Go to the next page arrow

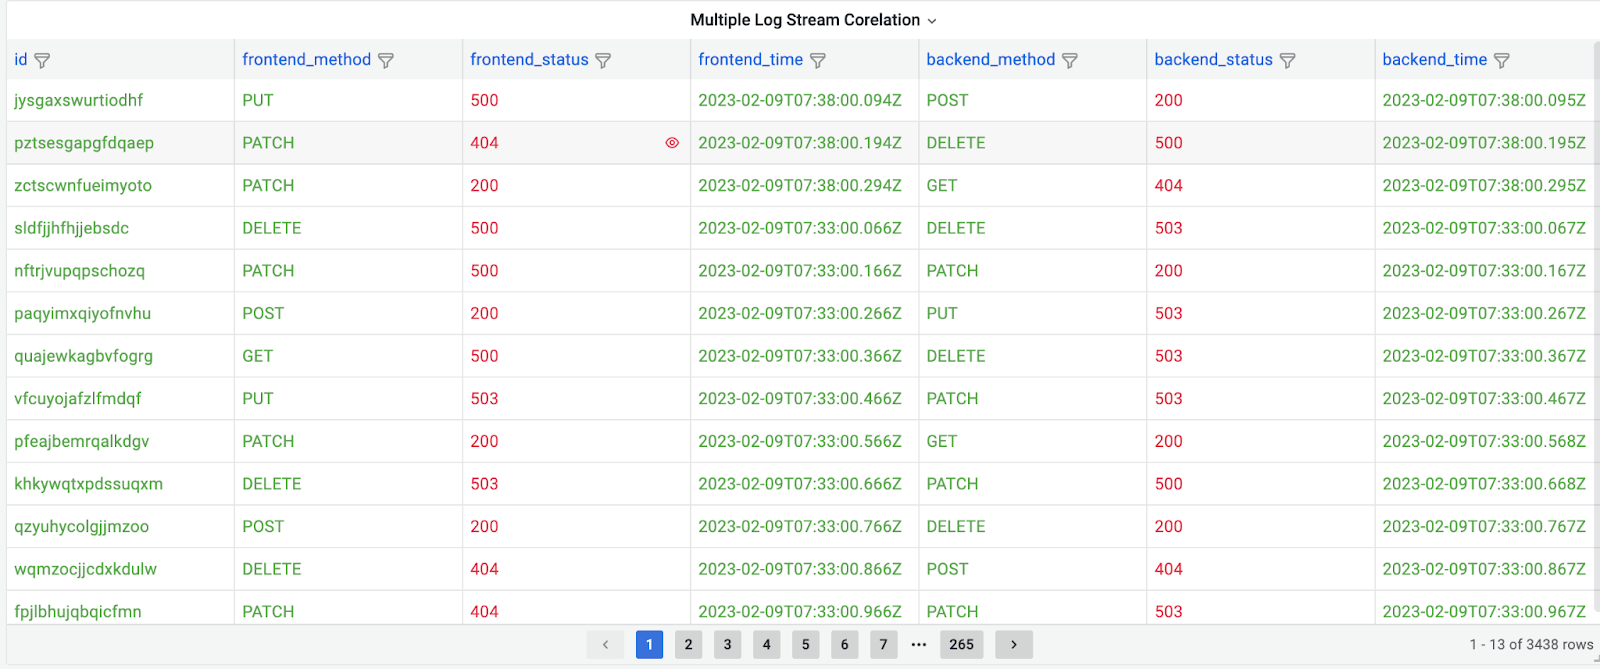tap(1014, 645)
